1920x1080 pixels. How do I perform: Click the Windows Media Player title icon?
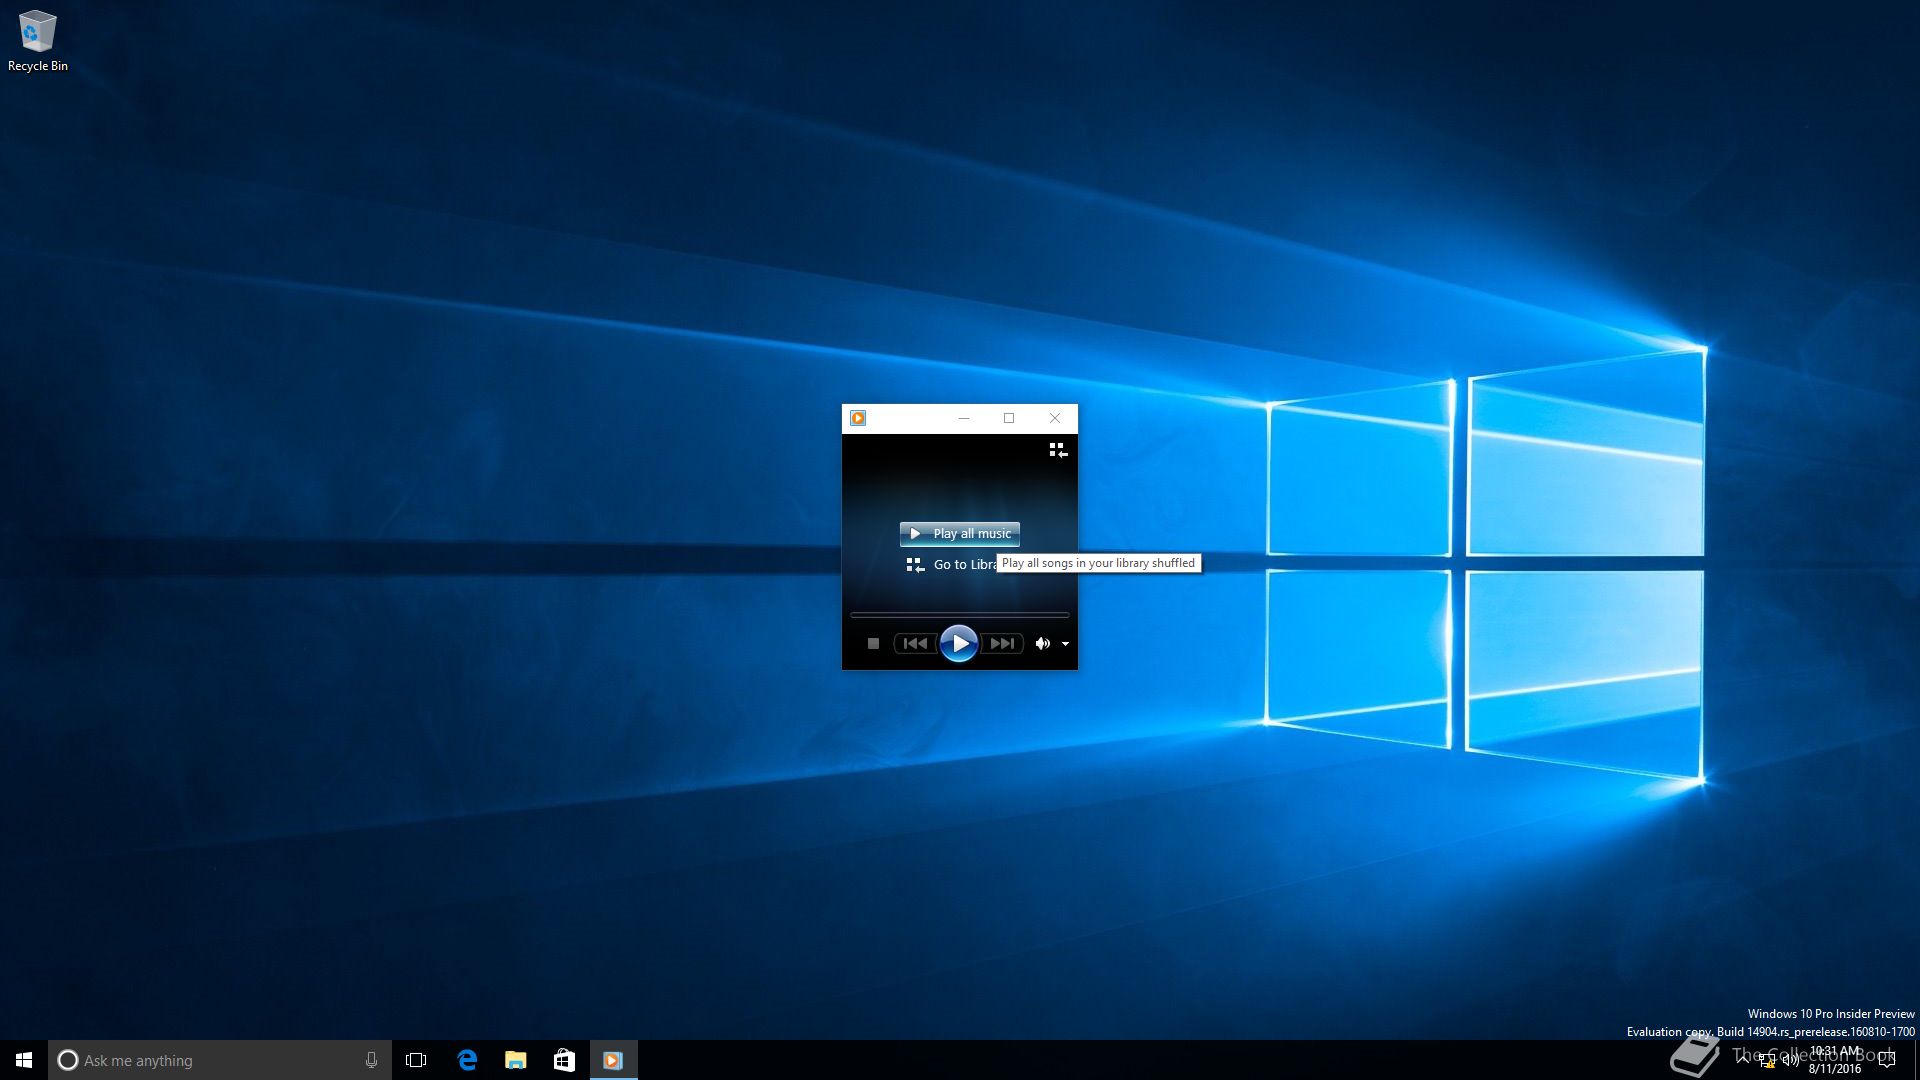tap(858, 418)
